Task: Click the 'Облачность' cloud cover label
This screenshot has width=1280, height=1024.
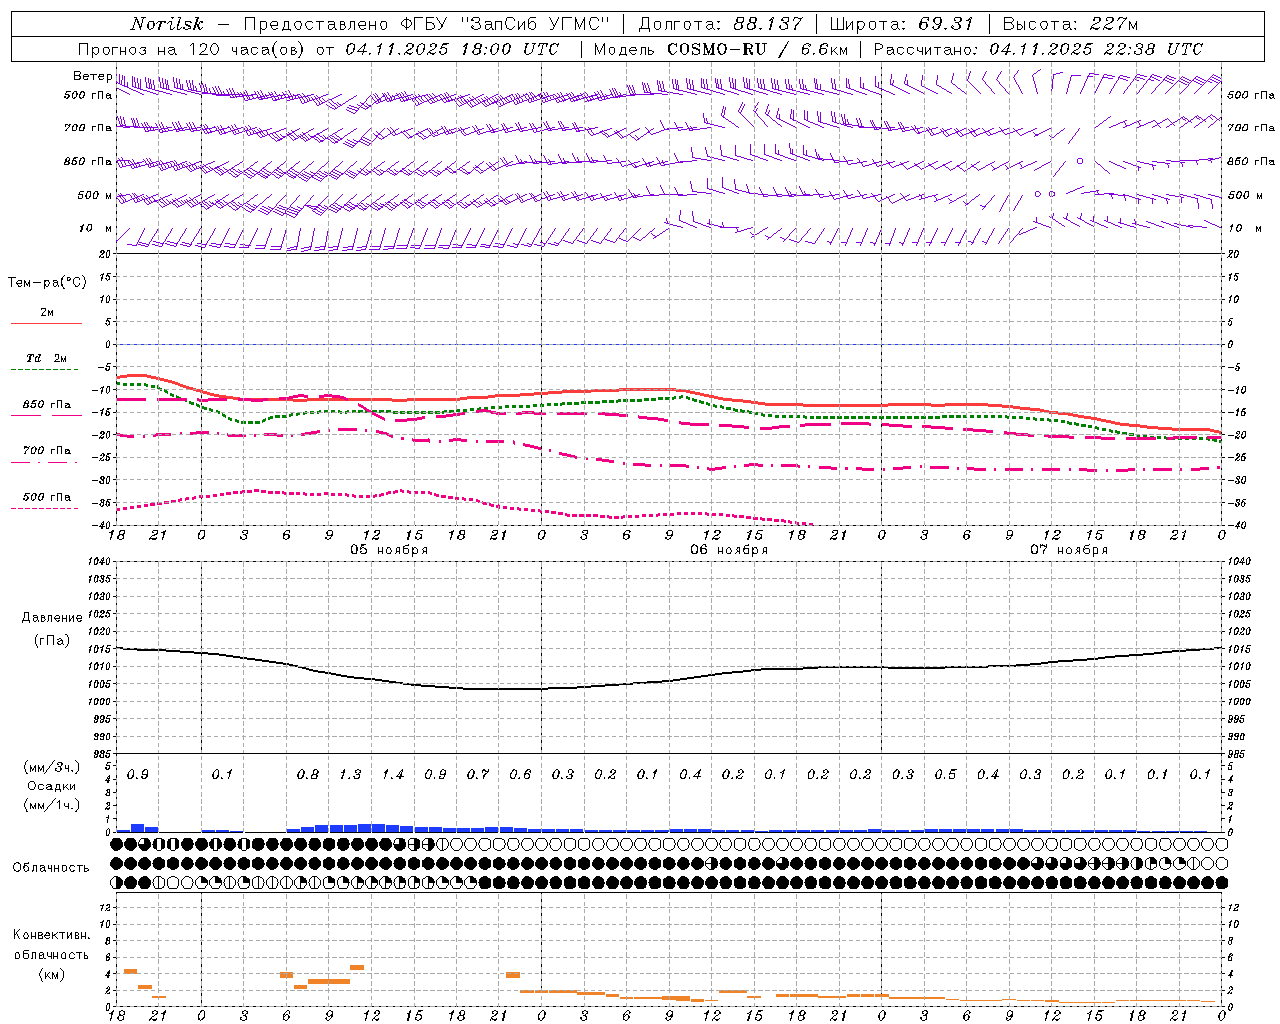Action: click(51, 868)
